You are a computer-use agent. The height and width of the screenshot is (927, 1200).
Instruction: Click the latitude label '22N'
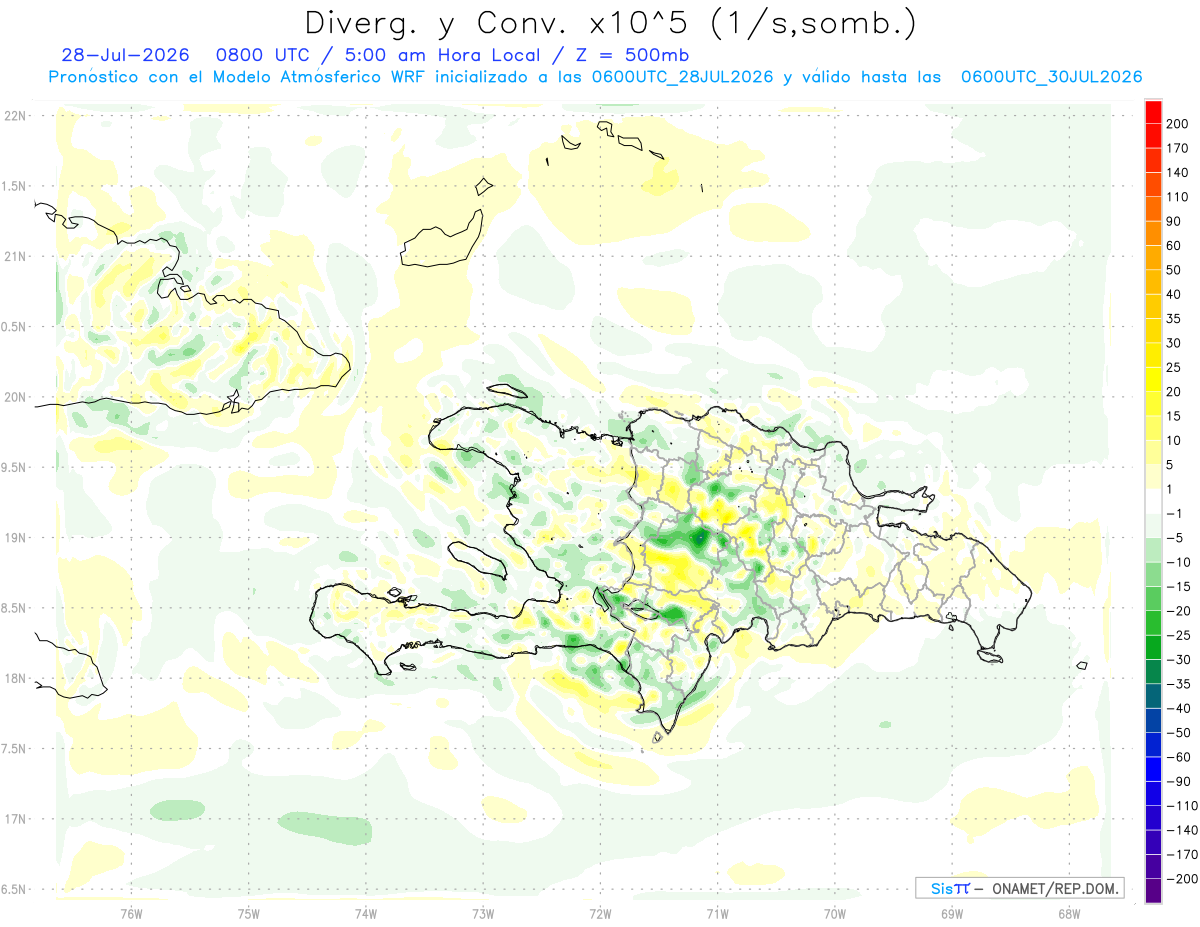coord(15,115)
